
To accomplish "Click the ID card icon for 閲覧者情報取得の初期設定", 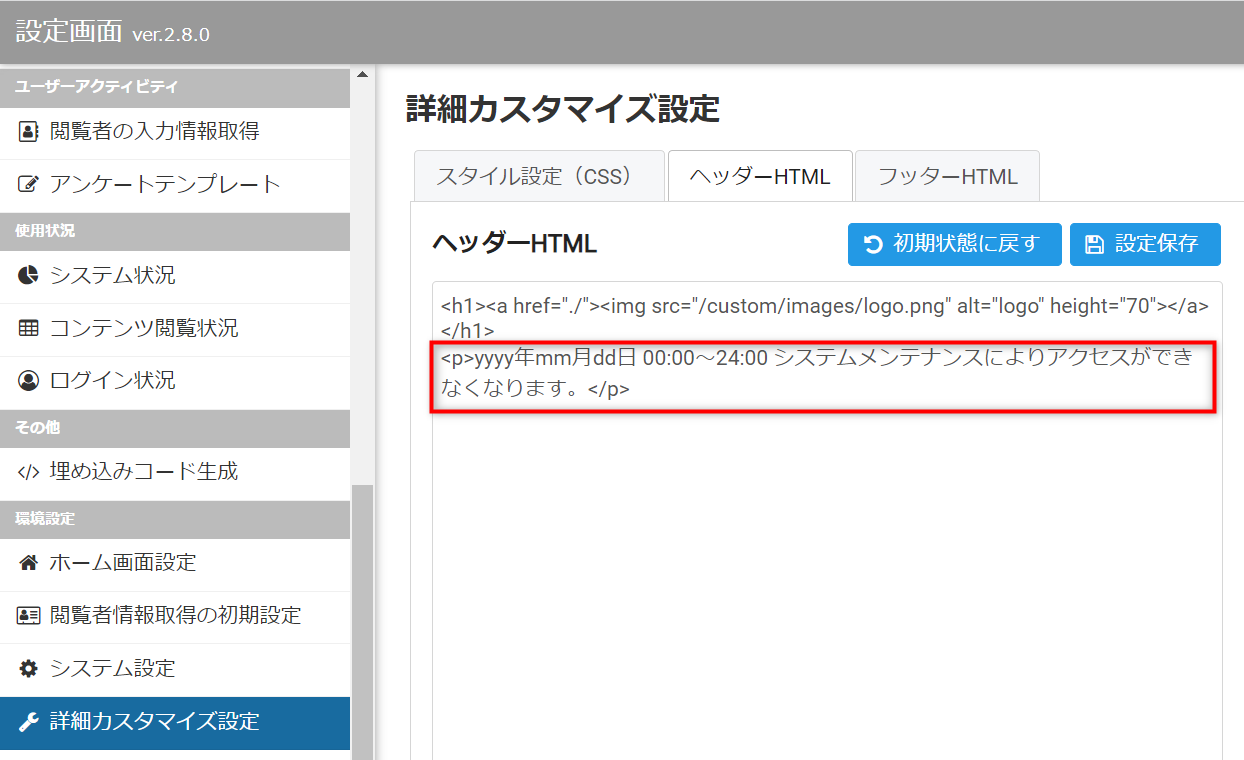I will point(29,616).
